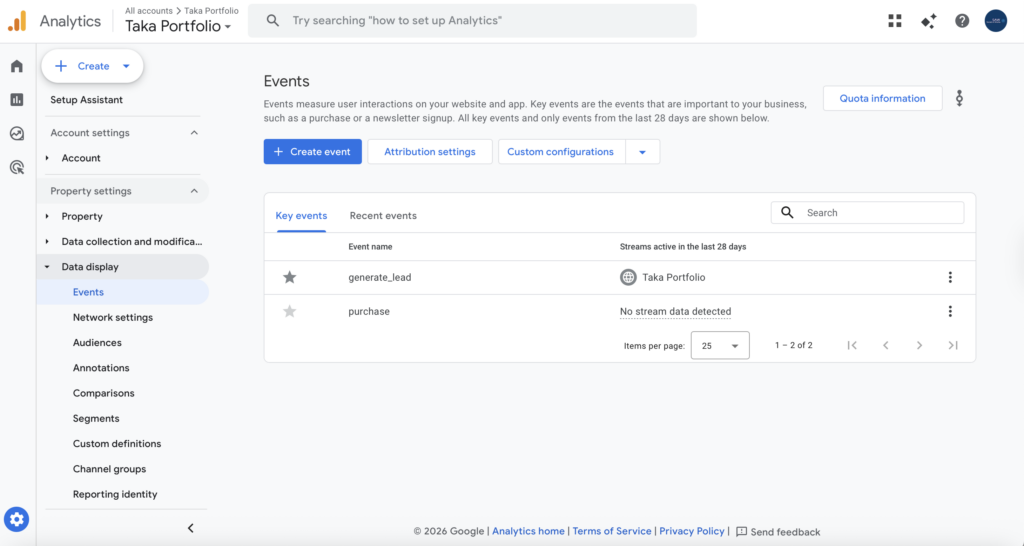Focus the top Analytics search field
The width and height of the screenshot is (1024, 546).
click(472, 21)
